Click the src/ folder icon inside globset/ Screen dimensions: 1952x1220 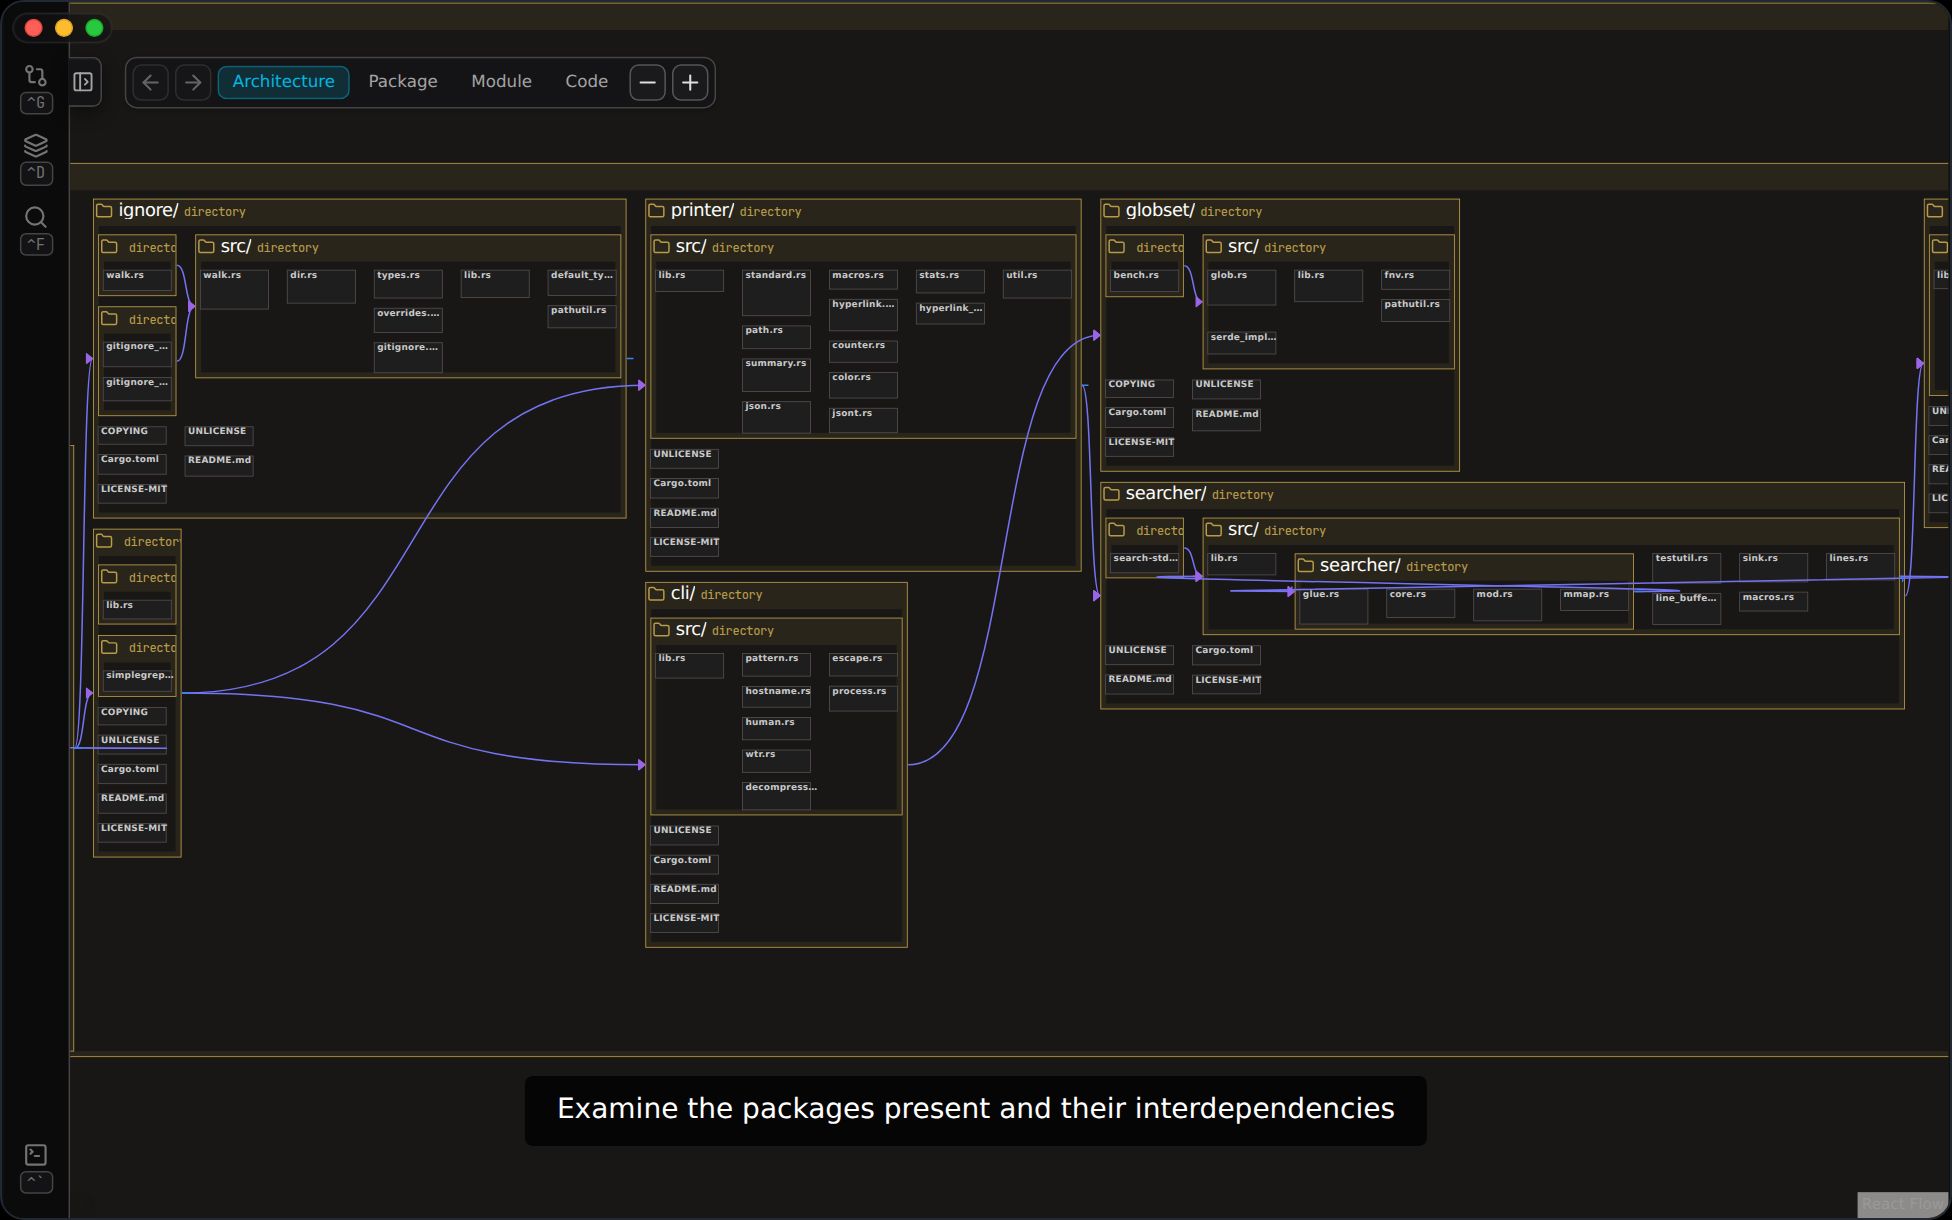click(x=1213, y=247)
